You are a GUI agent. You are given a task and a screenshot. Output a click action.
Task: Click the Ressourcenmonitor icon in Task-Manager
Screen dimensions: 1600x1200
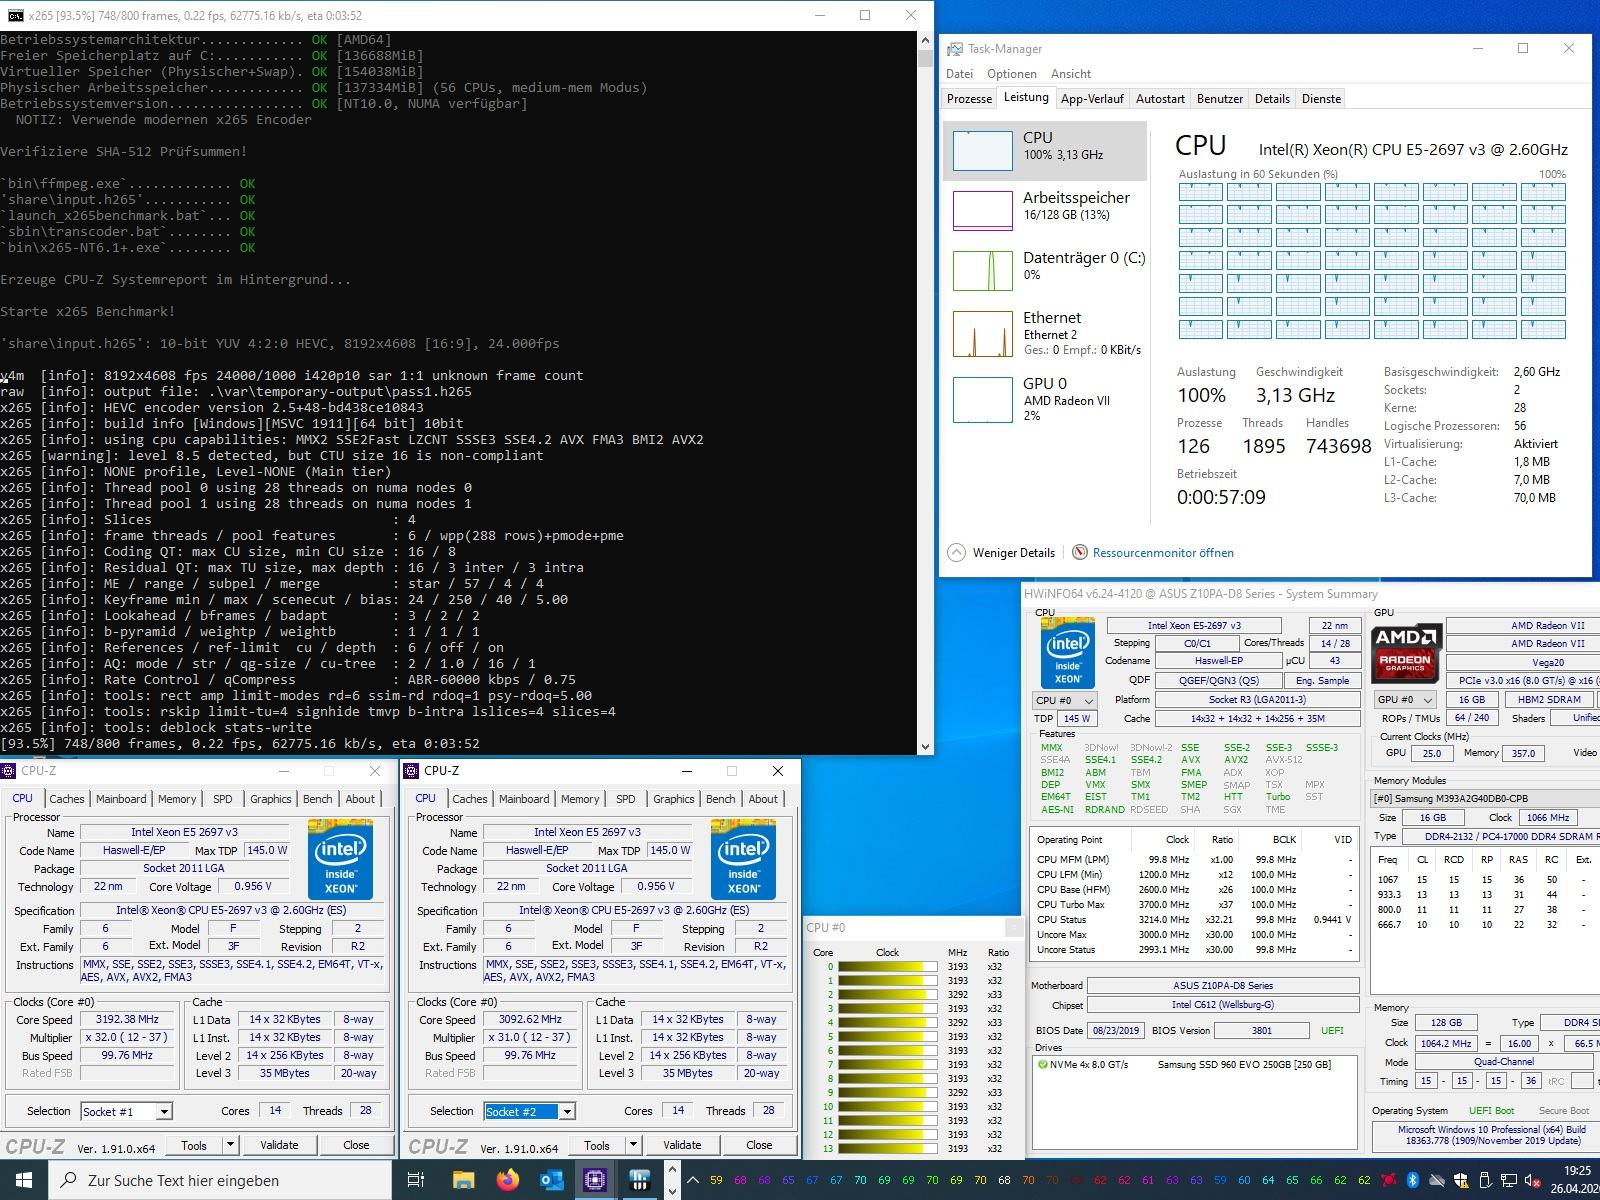coord(1080,552)
